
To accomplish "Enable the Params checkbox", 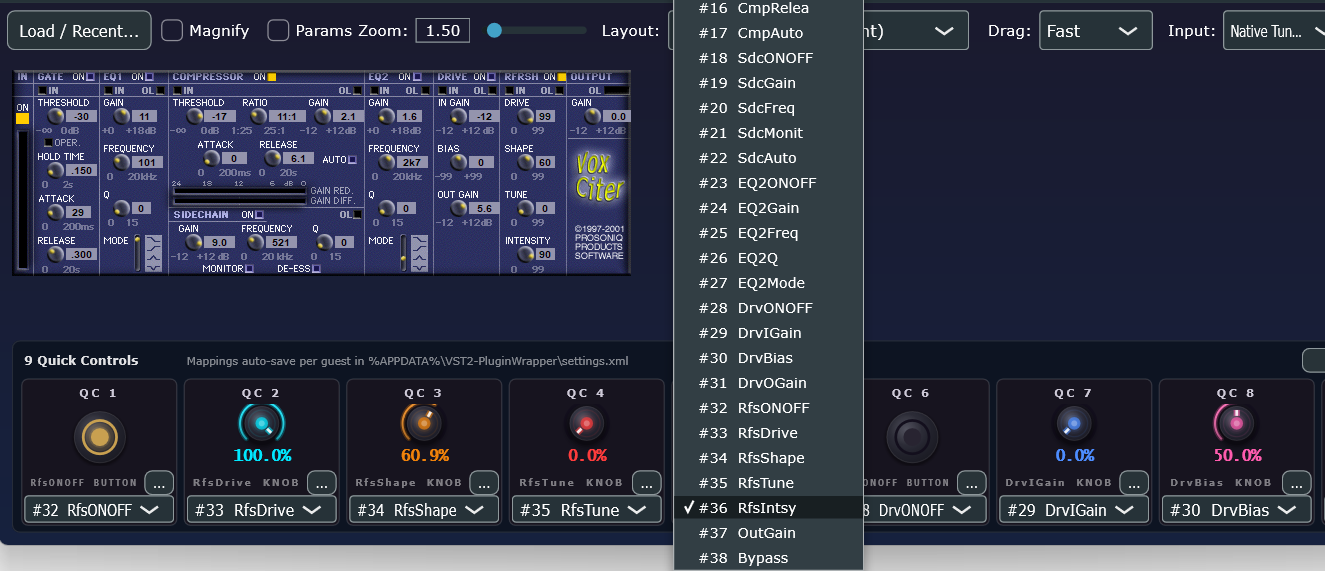I will (x=278, y=31).
